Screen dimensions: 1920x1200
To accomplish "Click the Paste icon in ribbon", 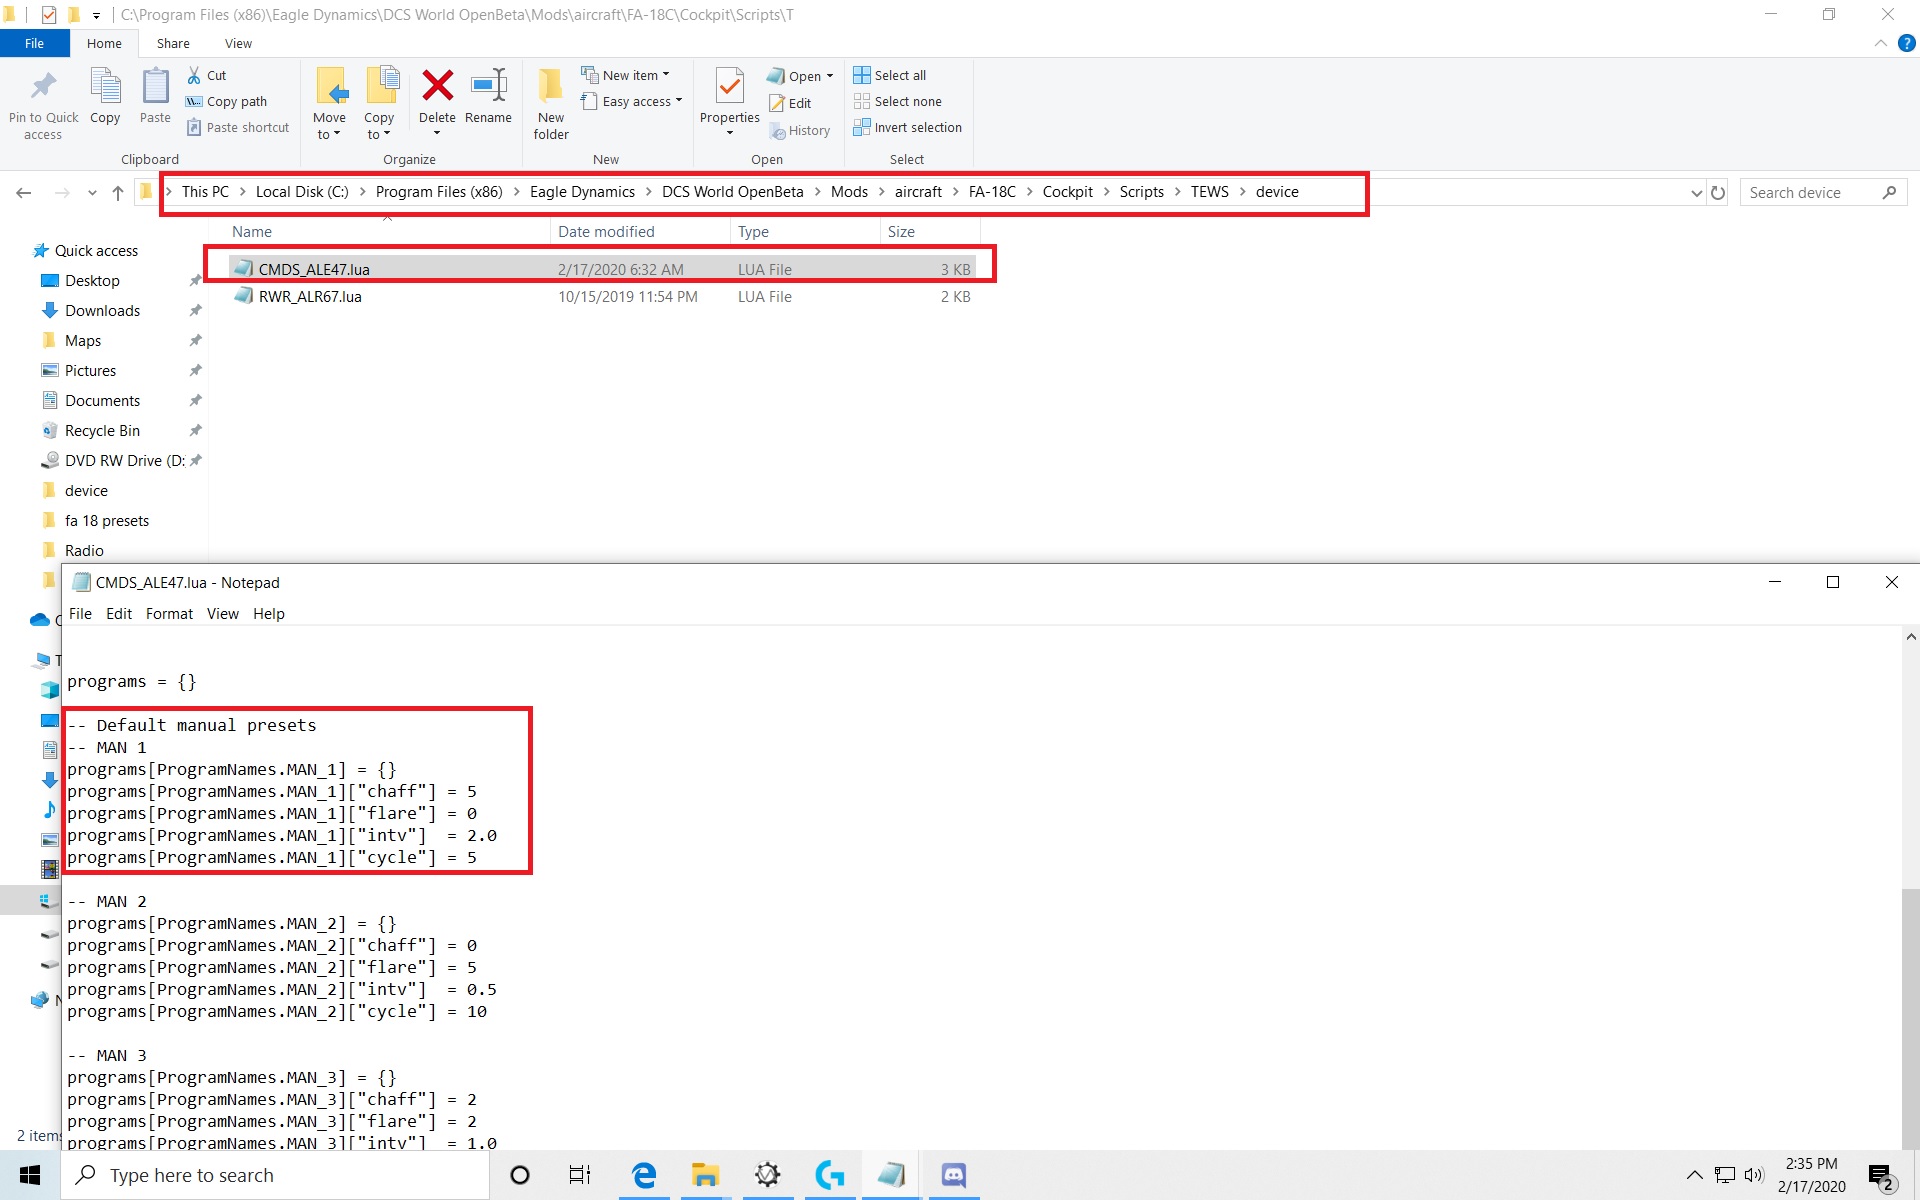I will [x=155, y=86].
